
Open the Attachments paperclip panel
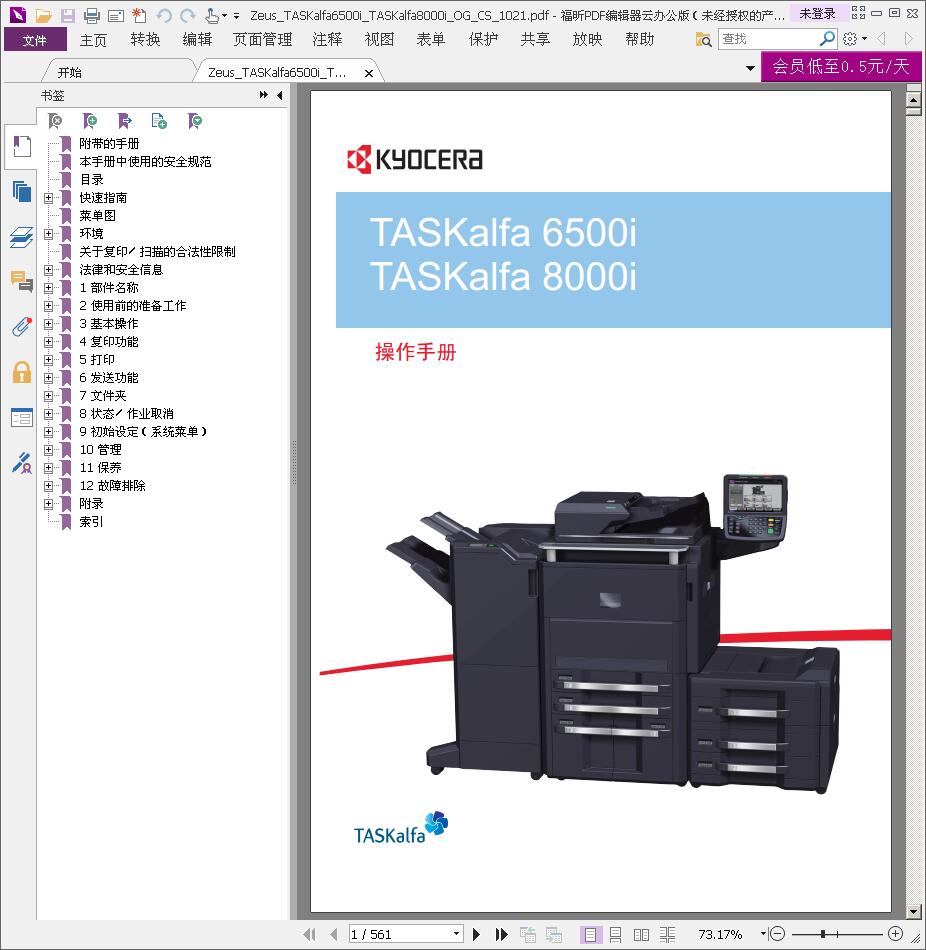click(22, 327)
